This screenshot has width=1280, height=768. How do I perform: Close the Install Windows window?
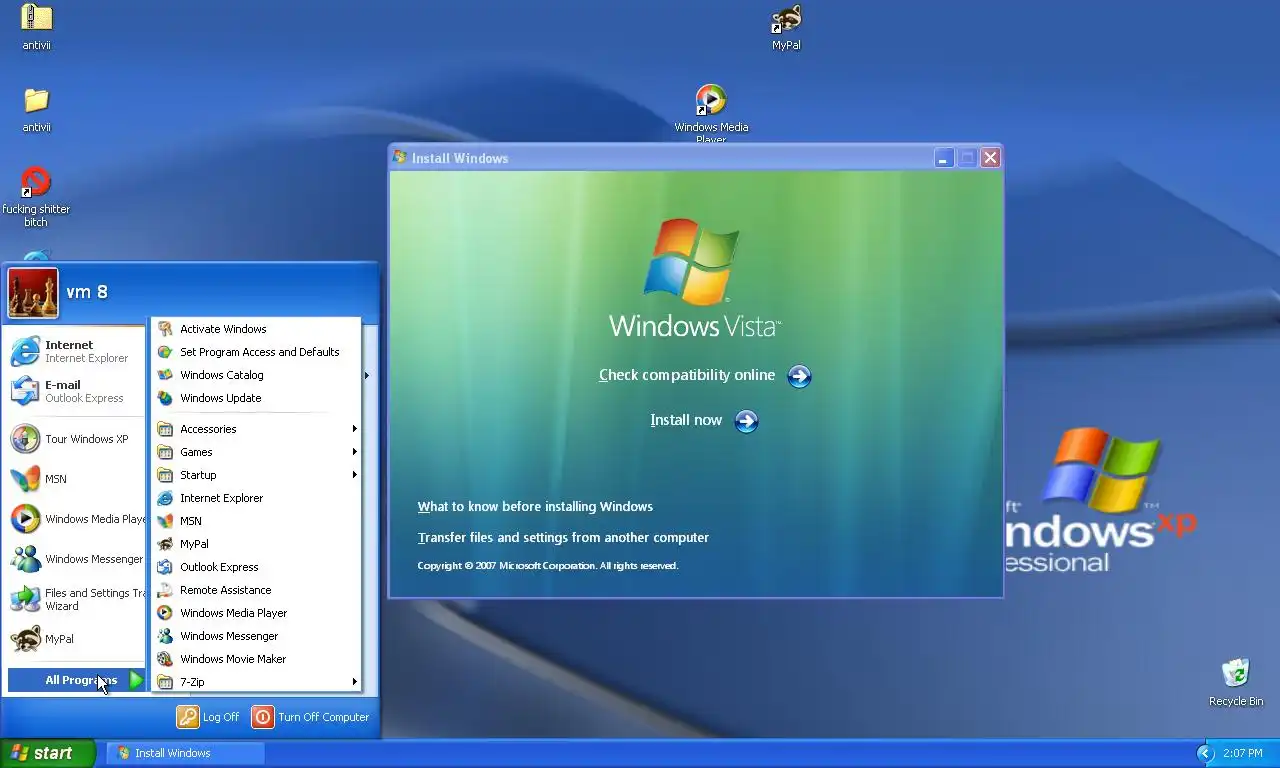(990, 158)
